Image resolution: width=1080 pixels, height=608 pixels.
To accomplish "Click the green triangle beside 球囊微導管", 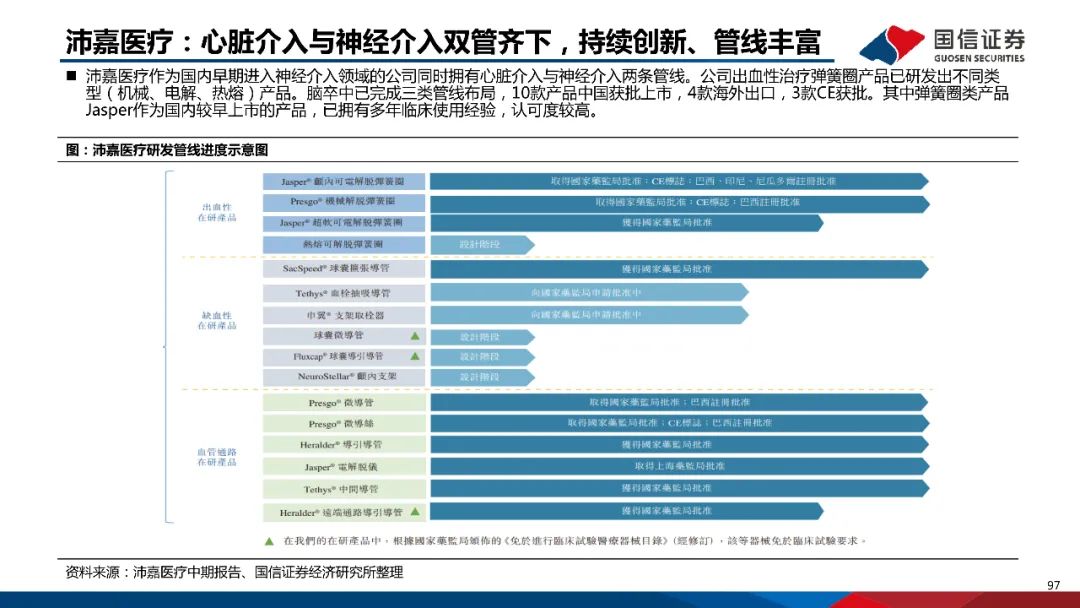I will tap(415, 336).
